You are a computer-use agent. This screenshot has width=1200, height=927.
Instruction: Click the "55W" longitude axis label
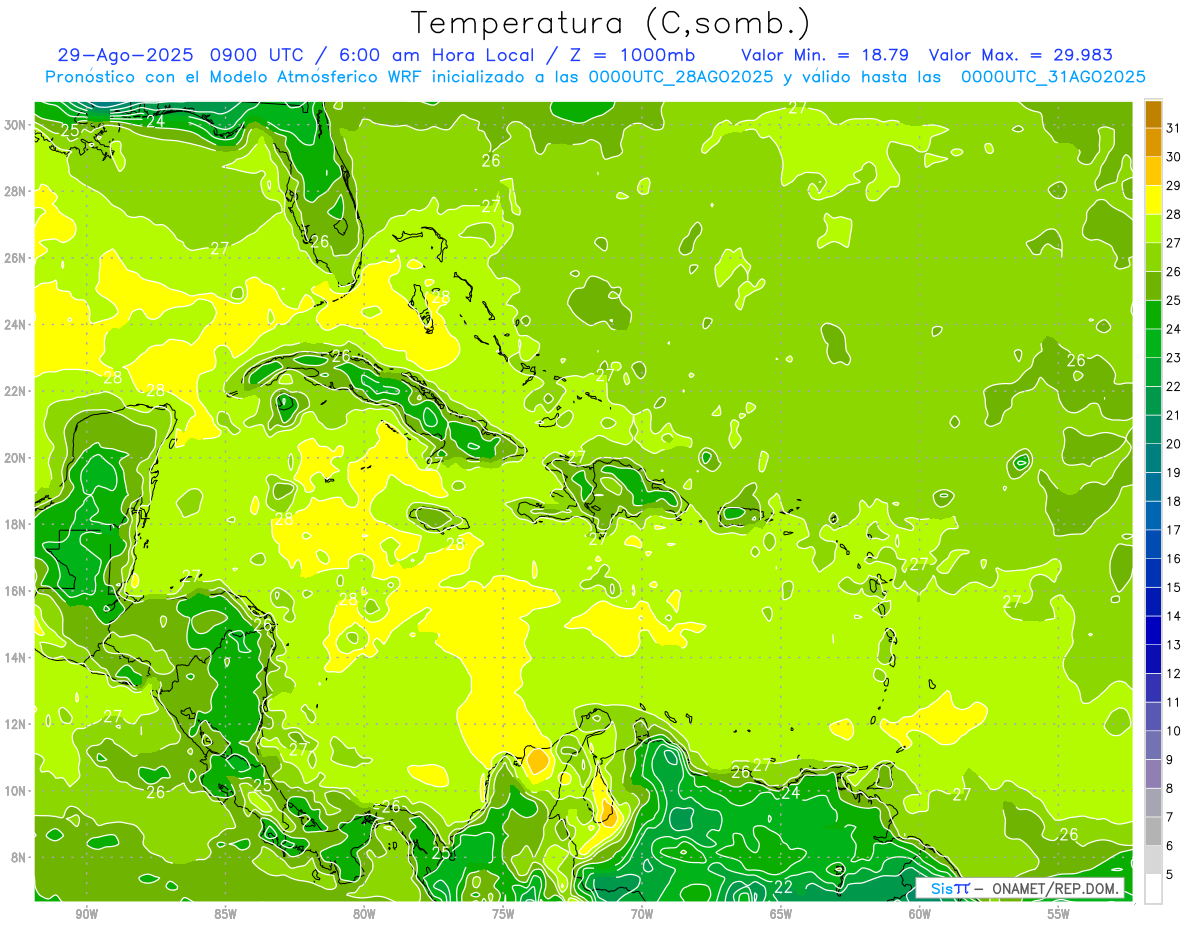pyautogui.click(x=1059, y=914)
